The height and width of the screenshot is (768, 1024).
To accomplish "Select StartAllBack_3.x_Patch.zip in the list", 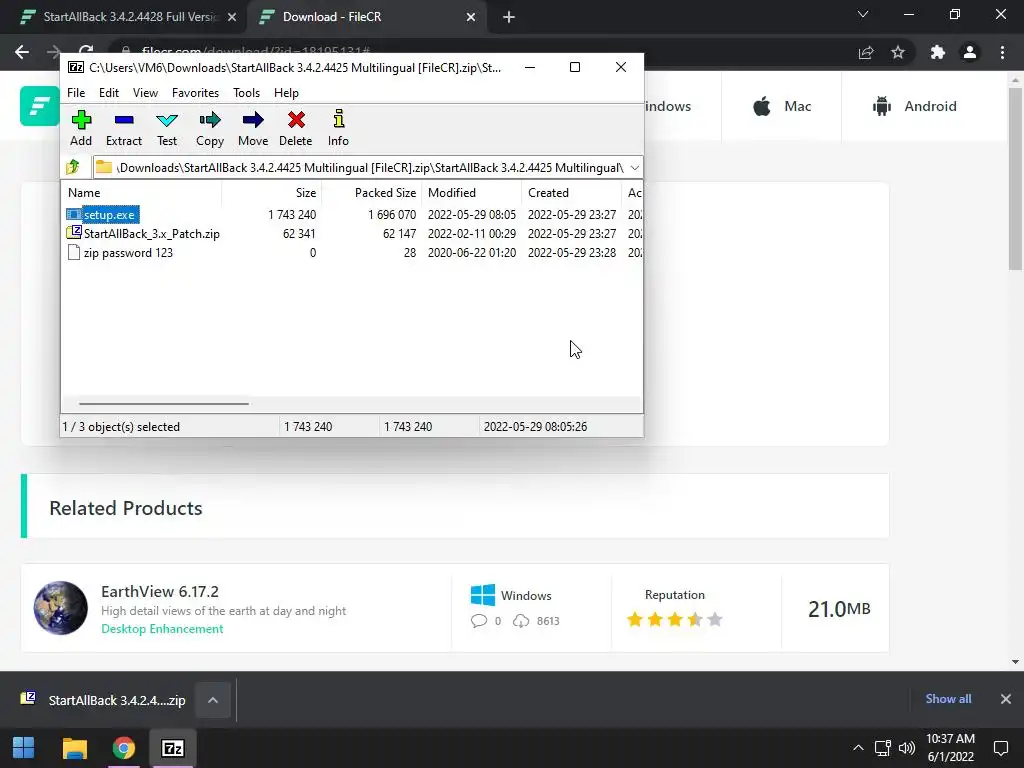I will tap(144, 233).
